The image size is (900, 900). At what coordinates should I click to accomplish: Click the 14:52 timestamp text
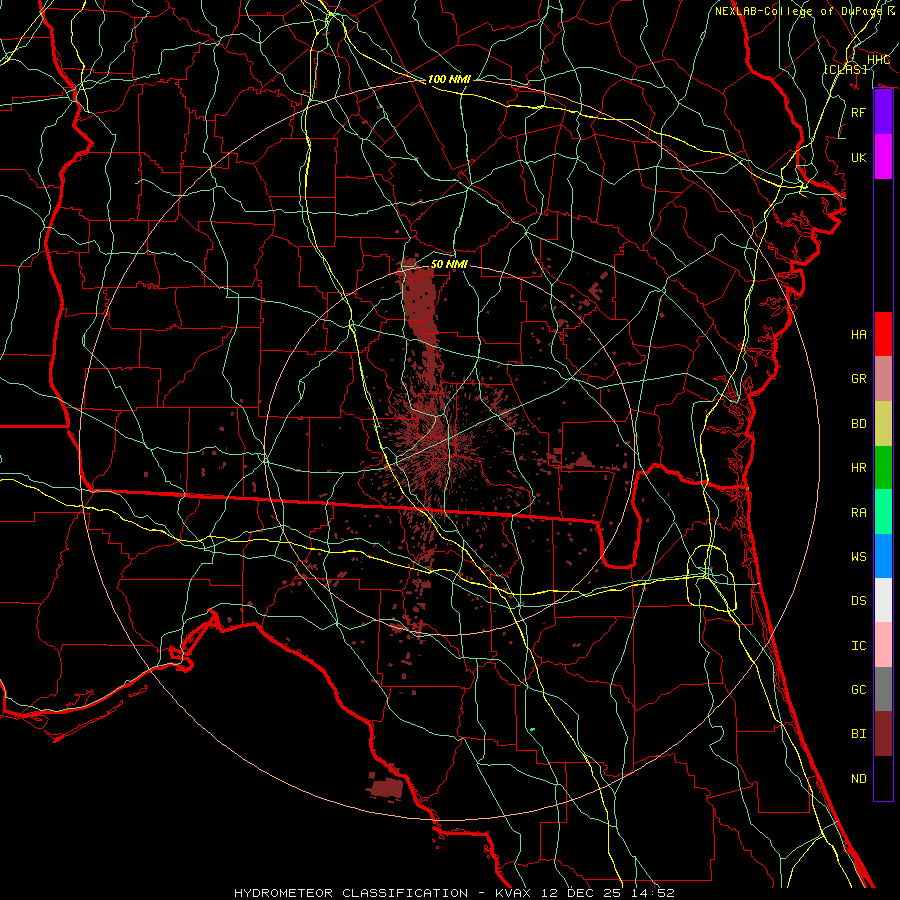654,893
